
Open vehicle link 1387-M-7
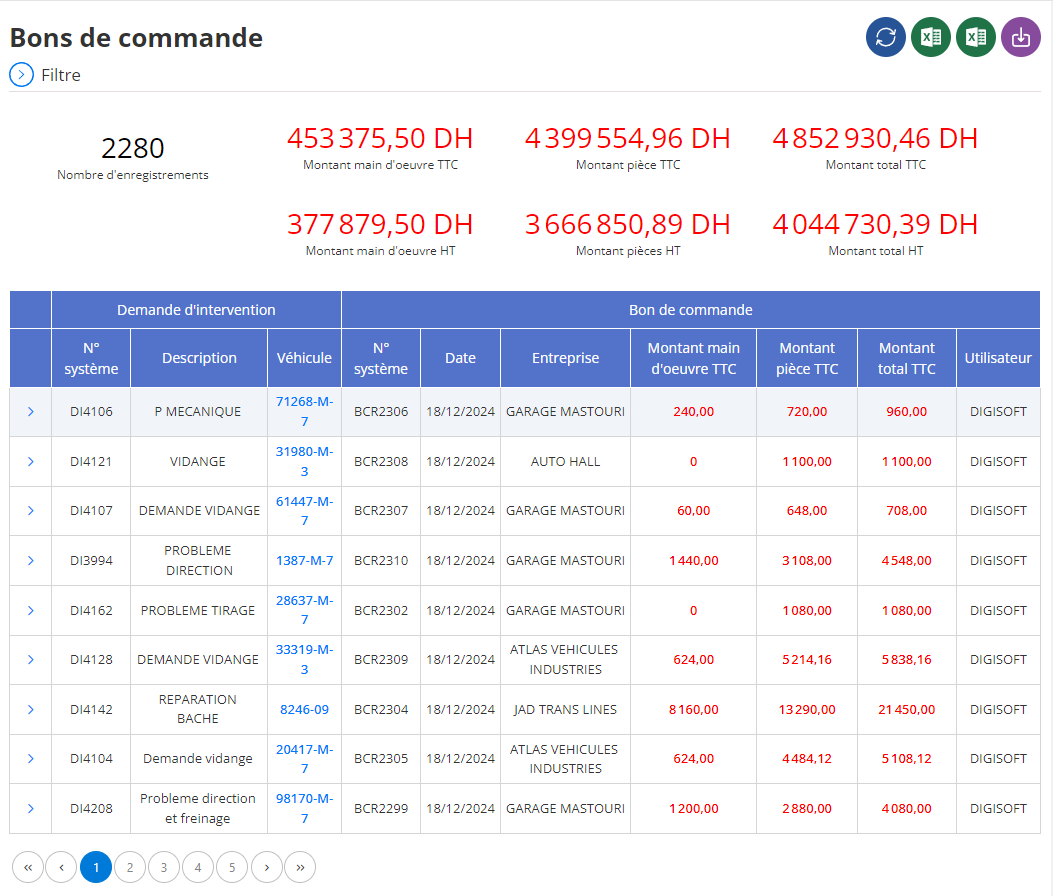pos(304,560)
